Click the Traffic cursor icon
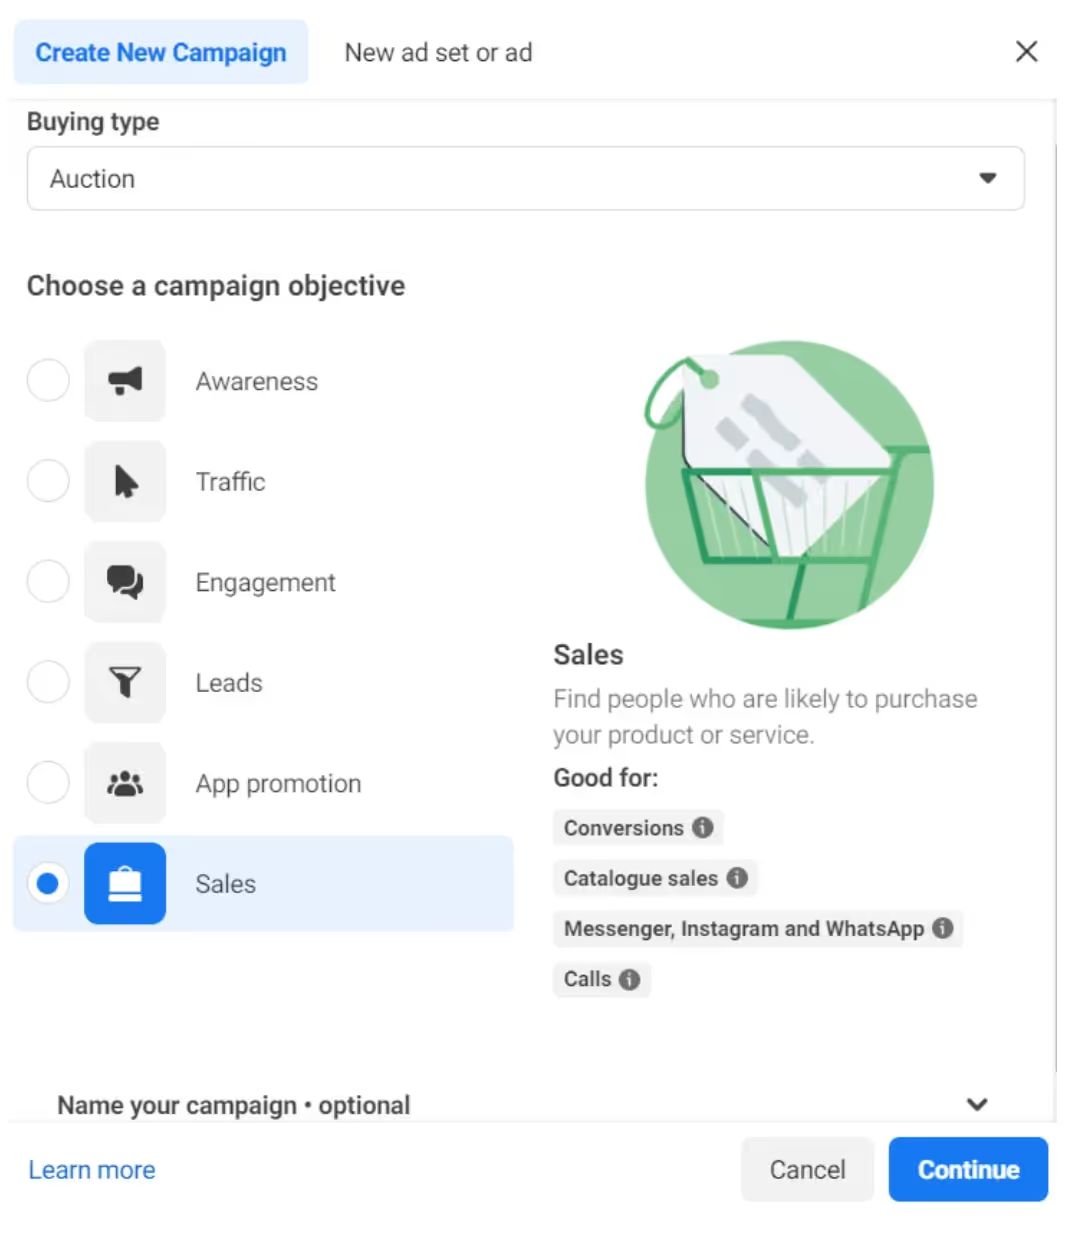The image size is (1078, 1236). pos(125,482)
